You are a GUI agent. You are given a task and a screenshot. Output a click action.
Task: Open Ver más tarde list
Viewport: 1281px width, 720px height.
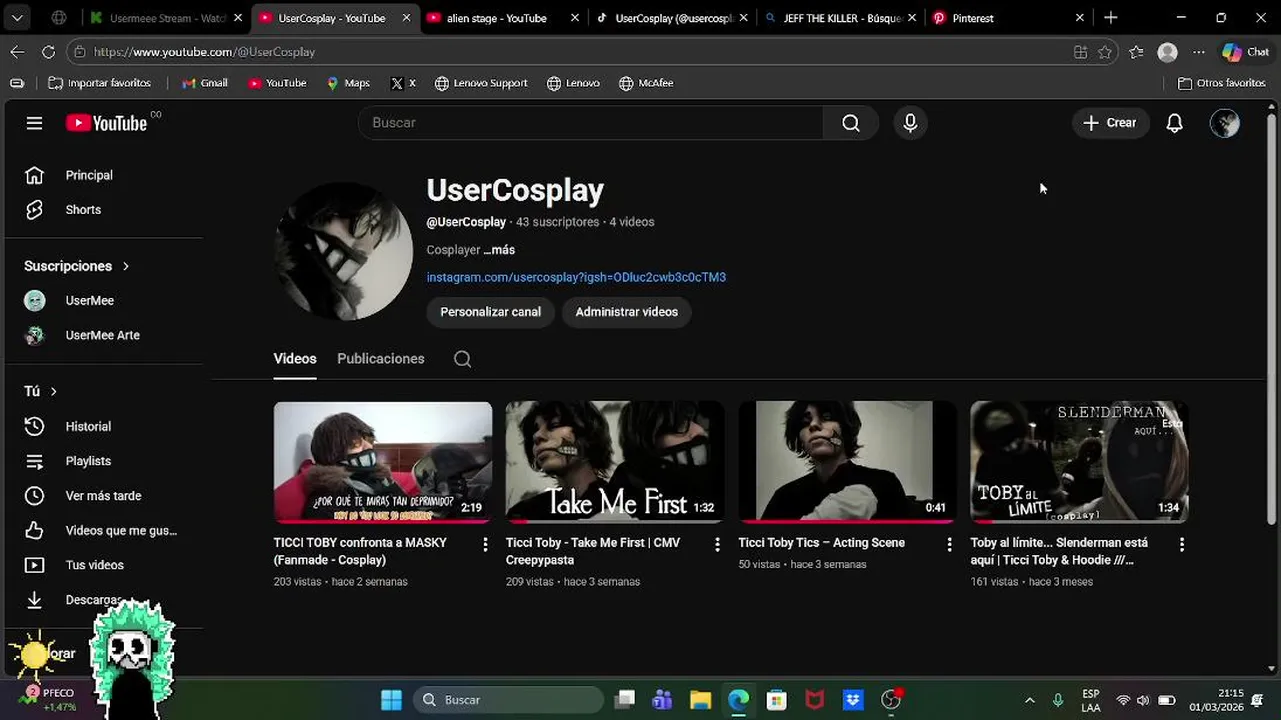[104, 496]
